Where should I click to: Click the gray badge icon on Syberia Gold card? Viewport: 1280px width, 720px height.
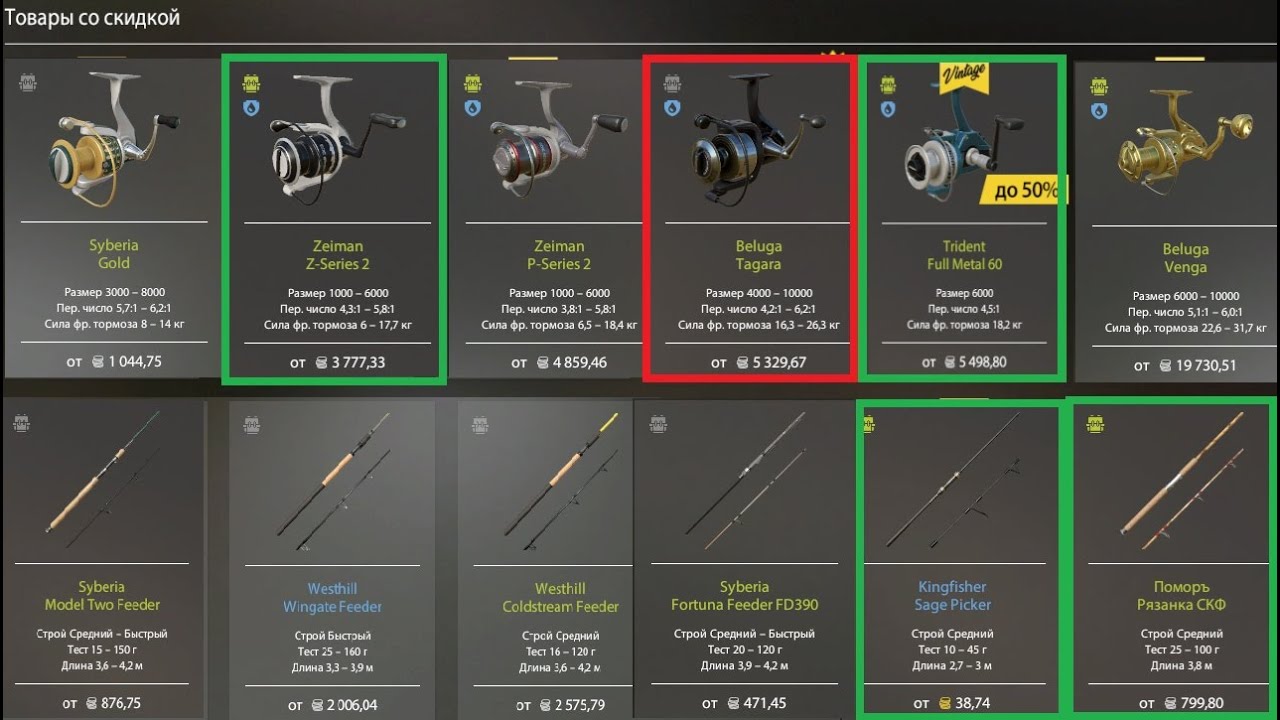(x=27, y=81)
